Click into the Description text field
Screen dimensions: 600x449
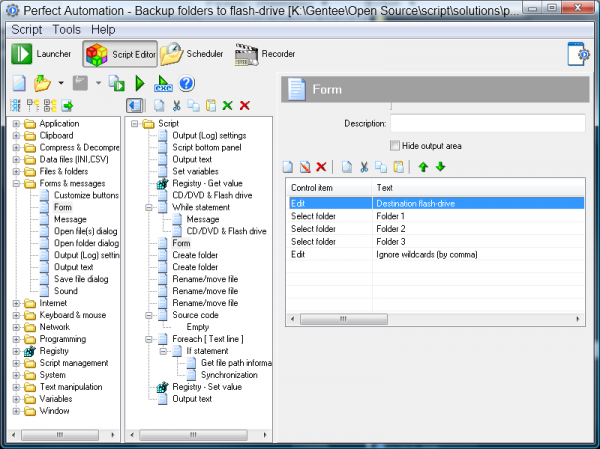(x=487, y=123)
